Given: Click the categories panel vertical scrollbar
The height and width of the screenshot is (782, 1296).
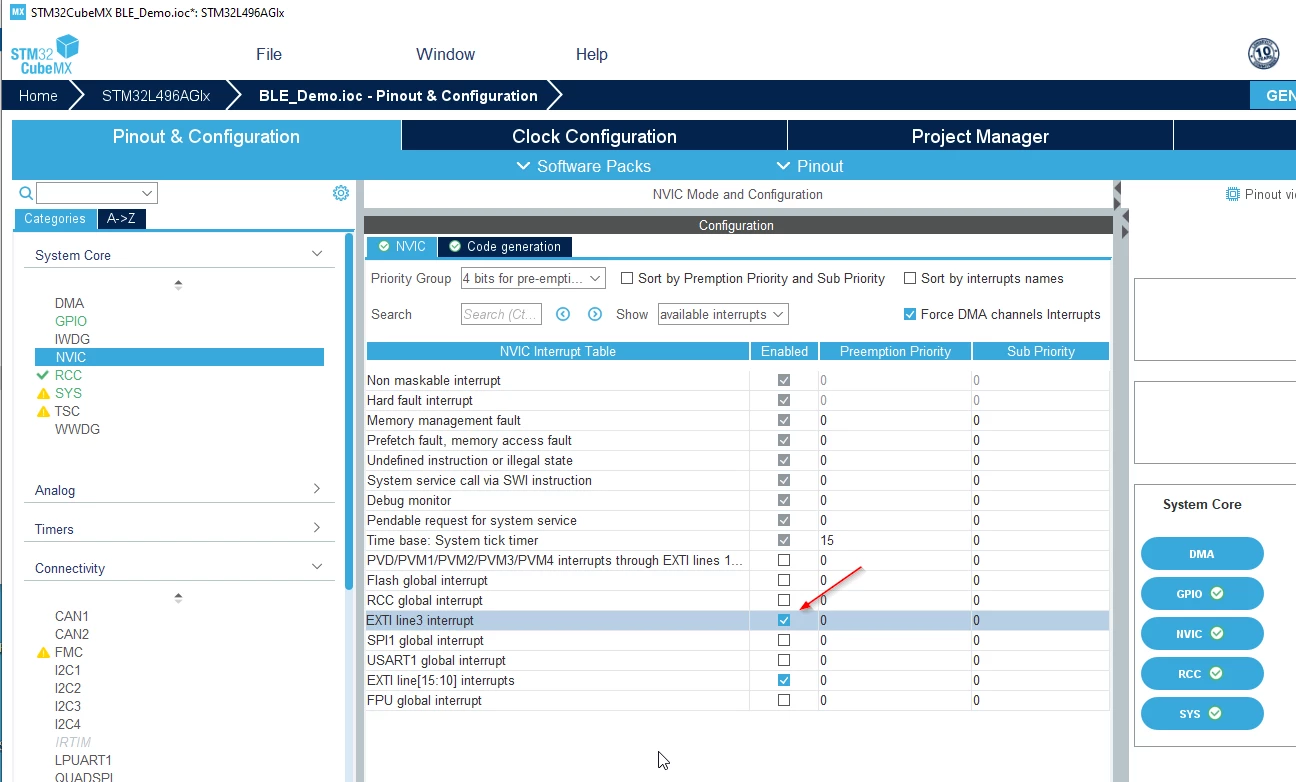Looking at the screenshot, I should pyautogui.click(x=349, y=410).
